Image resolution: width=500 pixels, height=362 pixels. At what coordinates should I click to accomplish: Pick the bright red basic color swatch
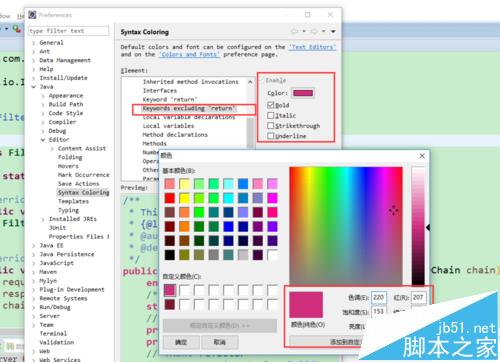click(170, 198)
